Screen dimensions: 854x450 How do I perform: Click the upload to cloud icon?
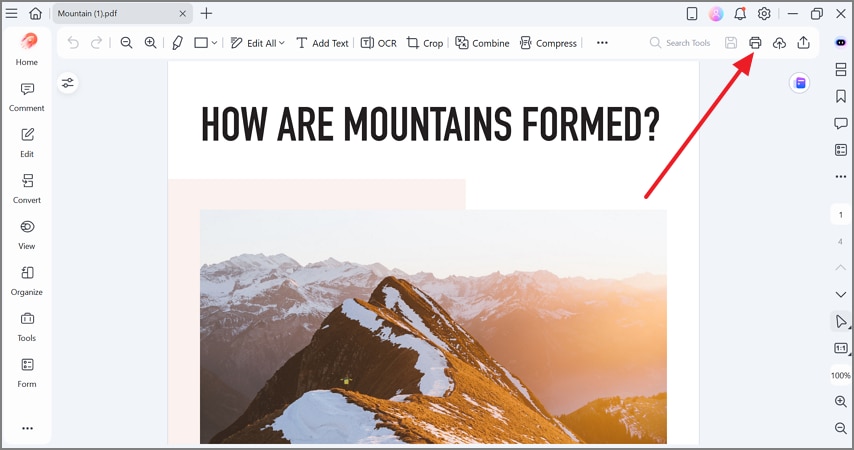779,42
